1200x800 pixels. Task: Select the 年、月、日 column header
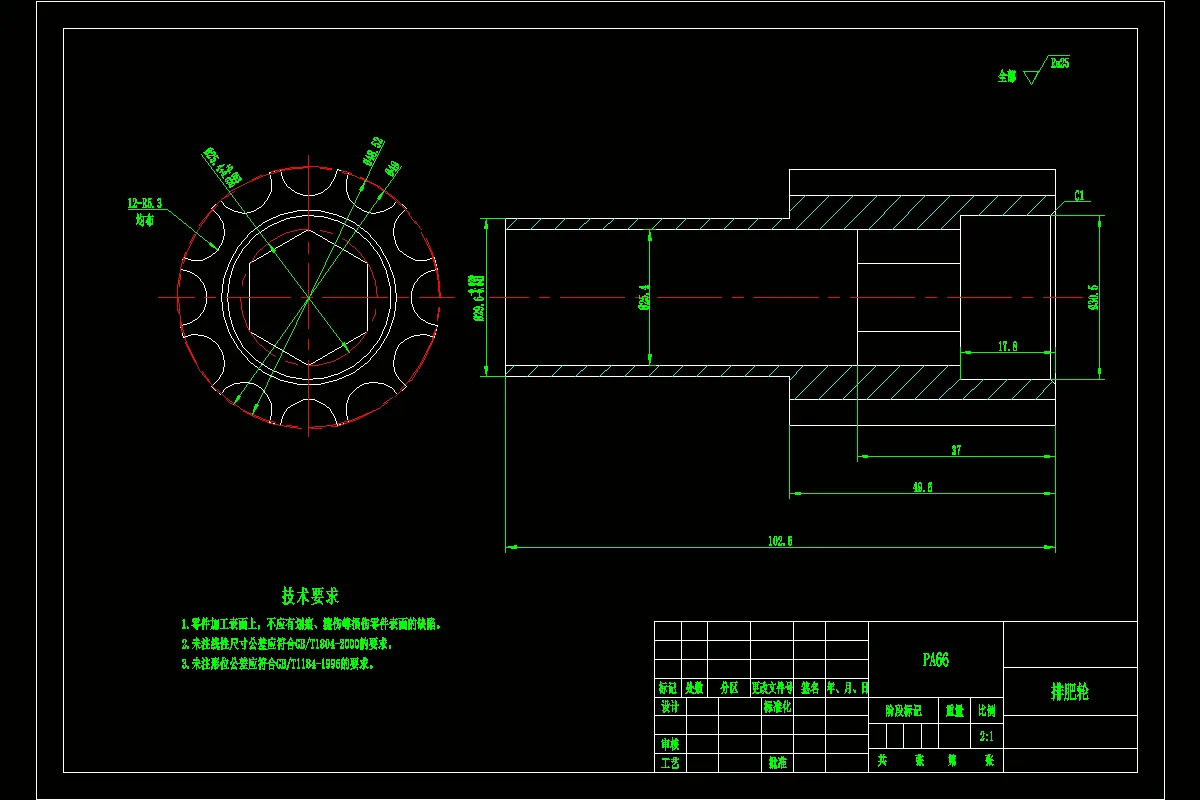point(847,688)
